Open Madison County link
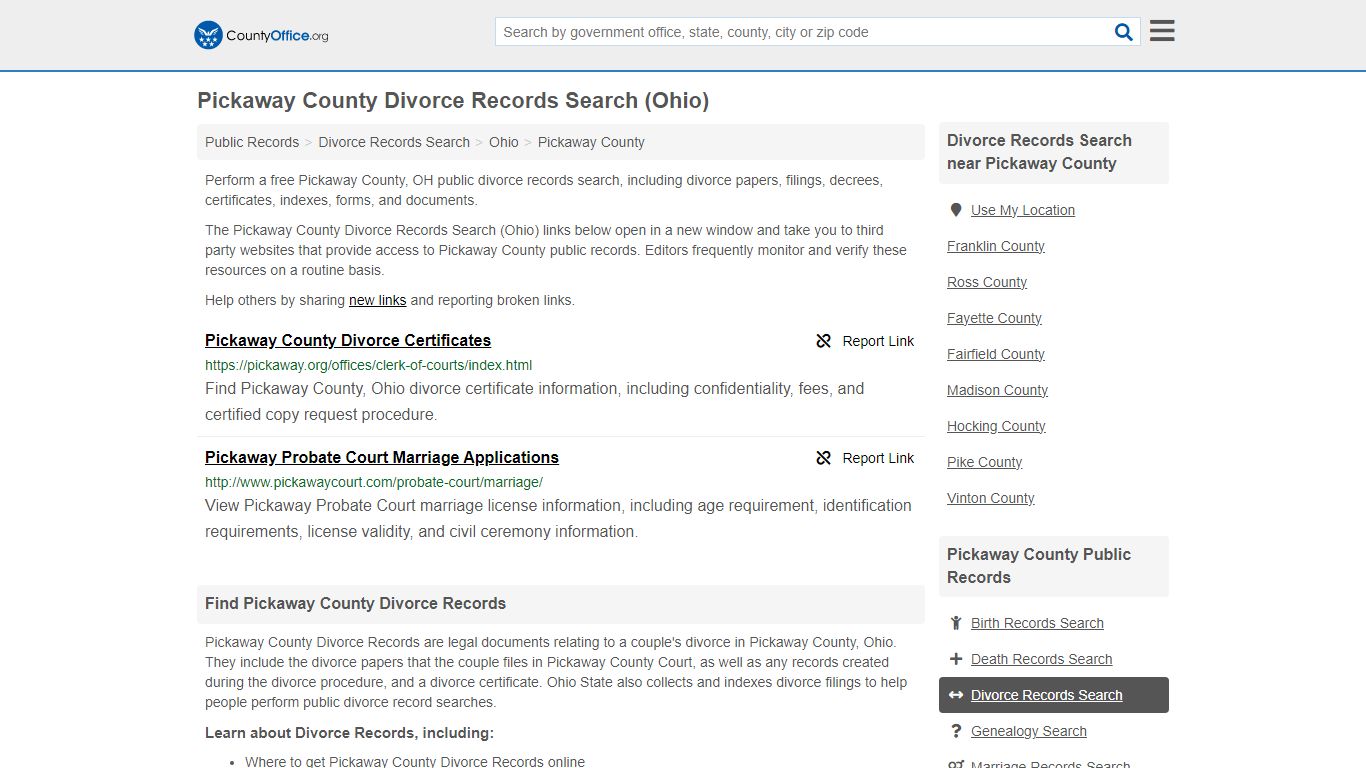1366x768 pixels. [x=997, y=390]
